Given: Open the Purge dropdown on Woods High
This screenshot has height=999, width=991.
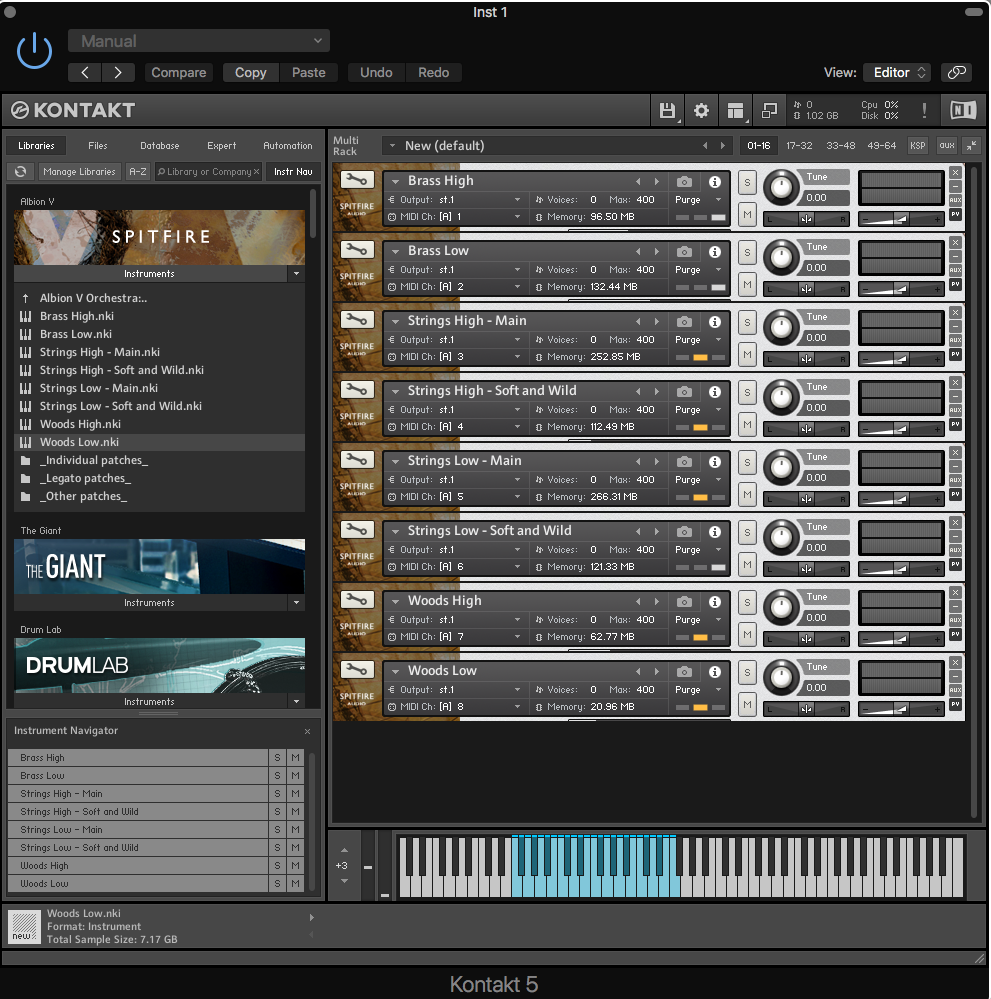Looking at the screenshot, I should [718, 620].
